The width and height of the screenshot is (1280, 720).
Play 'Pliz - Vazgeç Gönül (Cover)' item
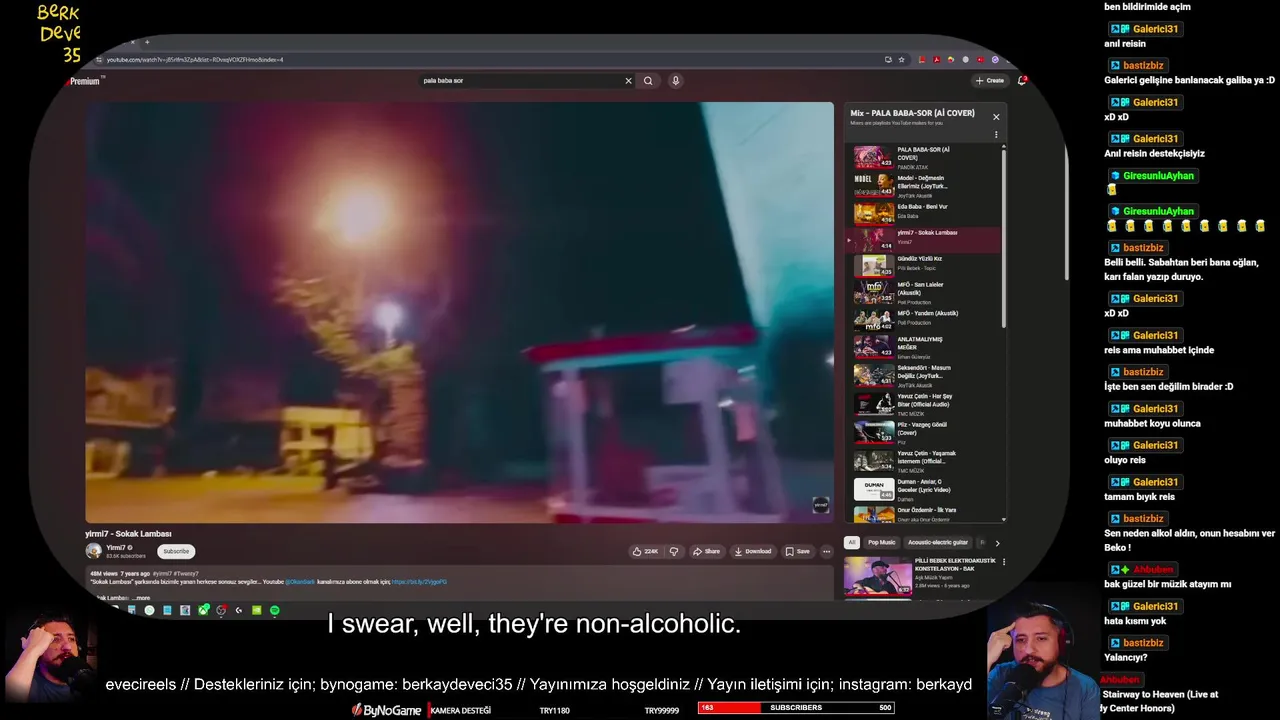[x=924, y=432]
